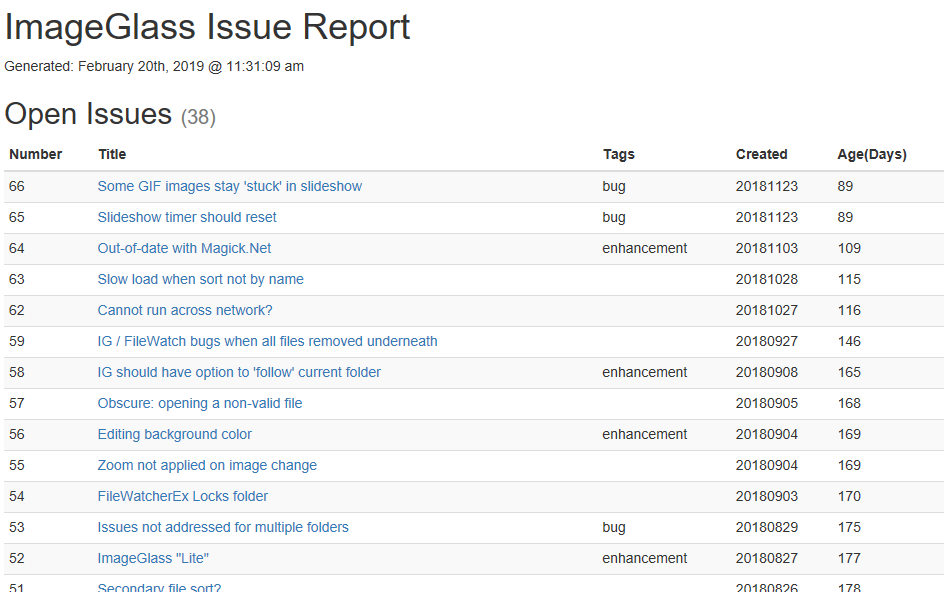
Task: Click age value 175
Action: (x=849, y=527)
